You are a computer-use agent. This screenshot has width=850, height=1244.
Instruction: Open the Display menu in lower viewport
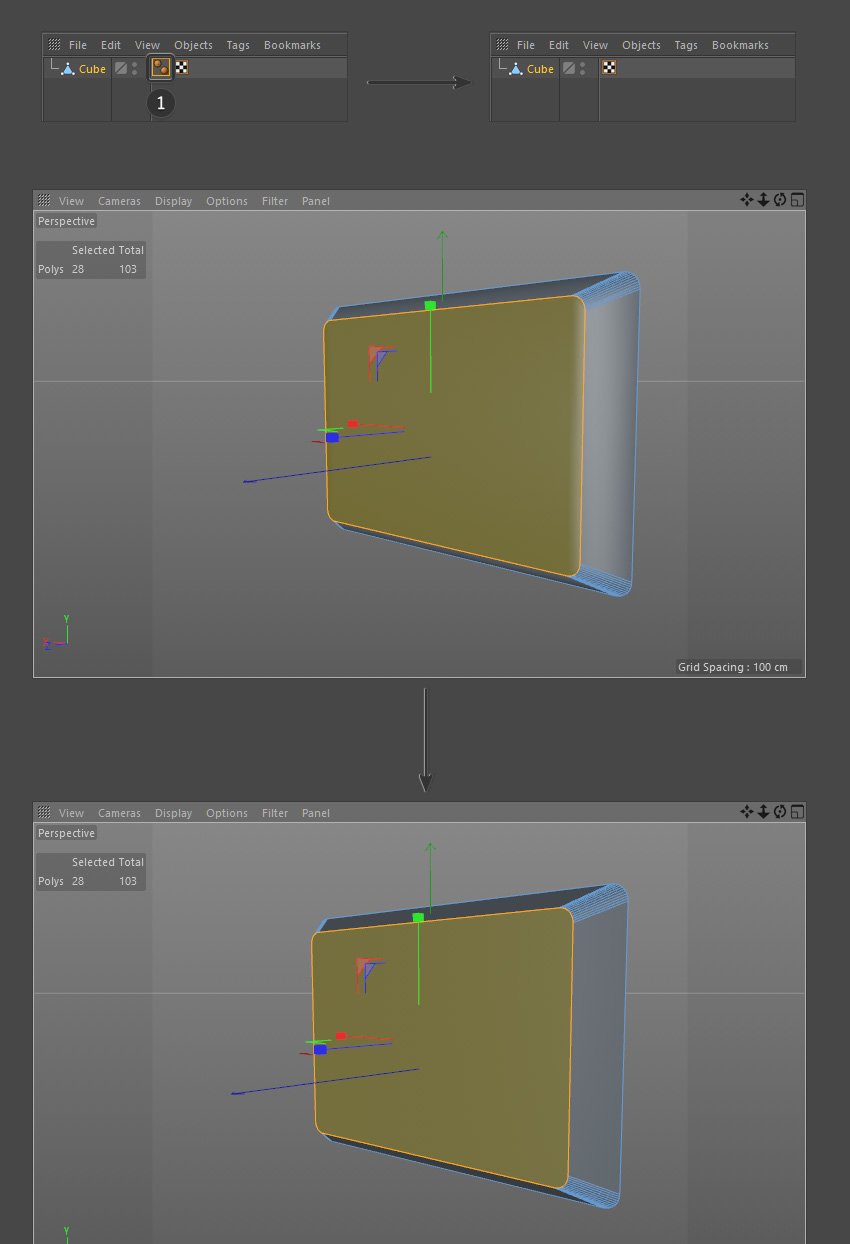[173, 813]
